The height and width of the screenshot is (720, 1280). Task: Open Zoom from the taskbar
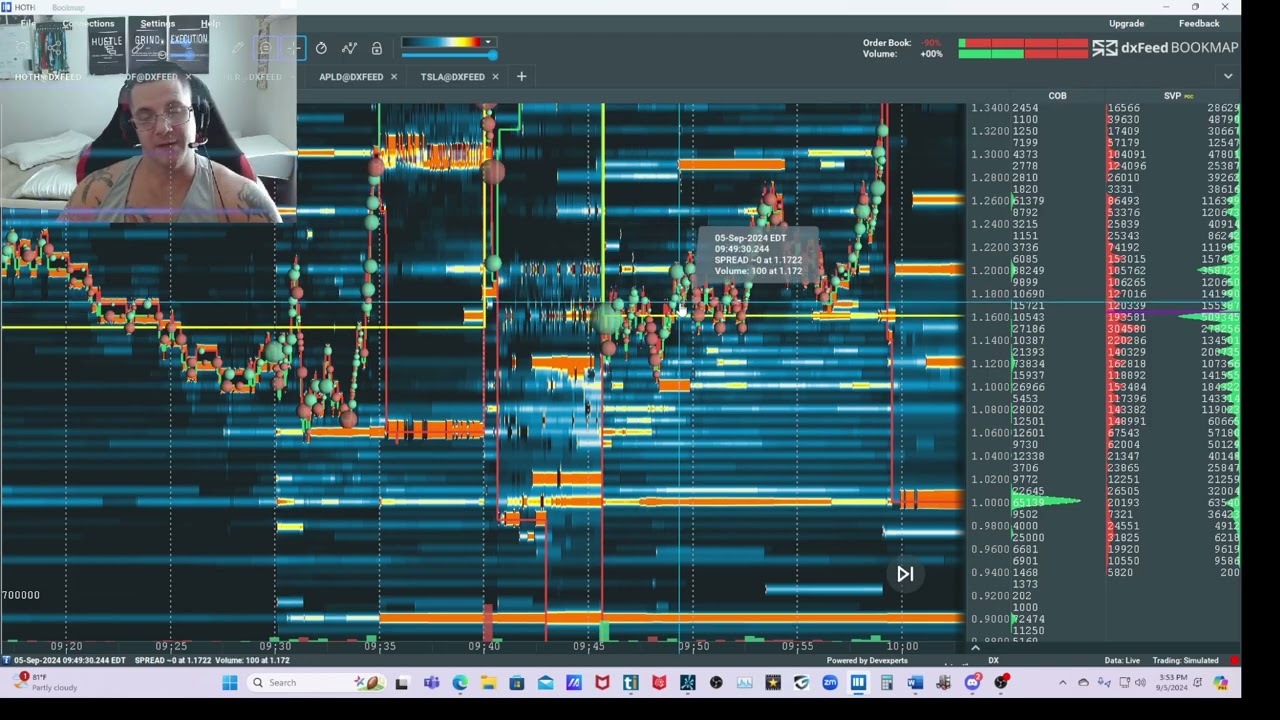coord(830,683)
